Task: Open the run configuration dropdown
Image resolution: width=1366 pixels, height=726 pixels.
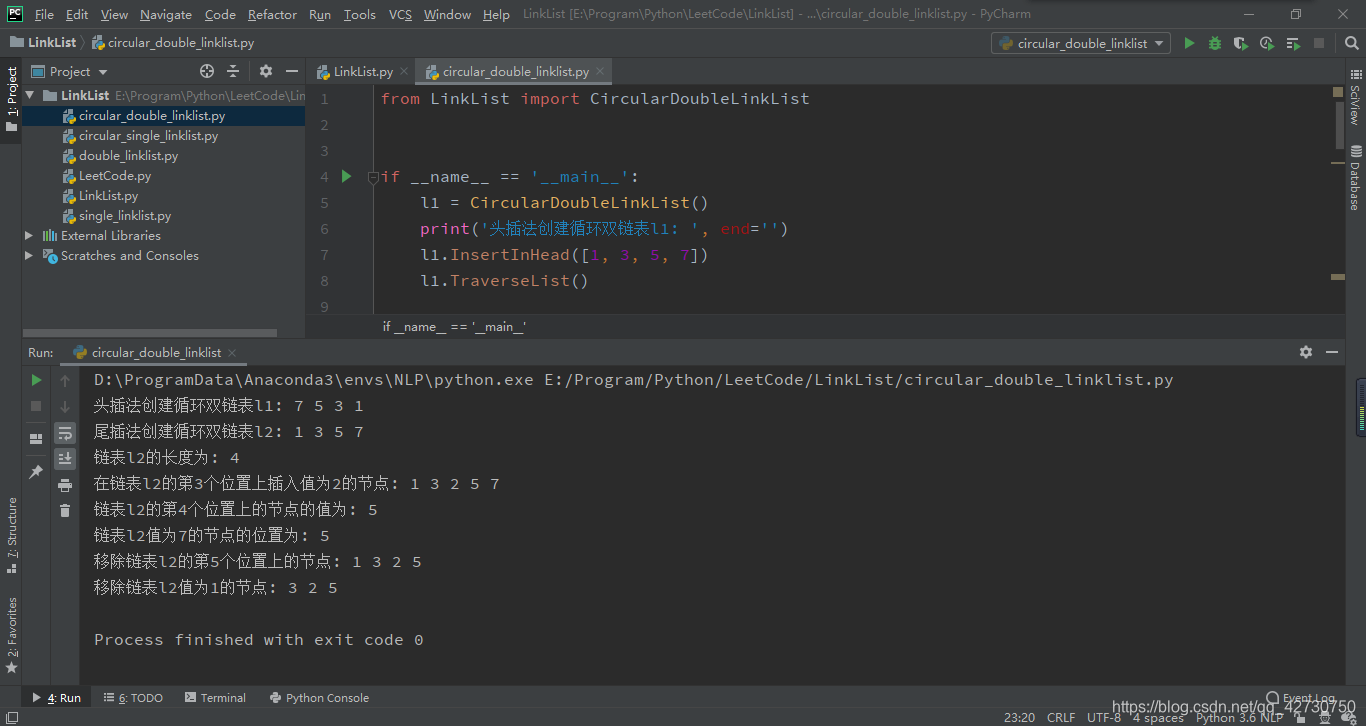Action: point(1081,43)
